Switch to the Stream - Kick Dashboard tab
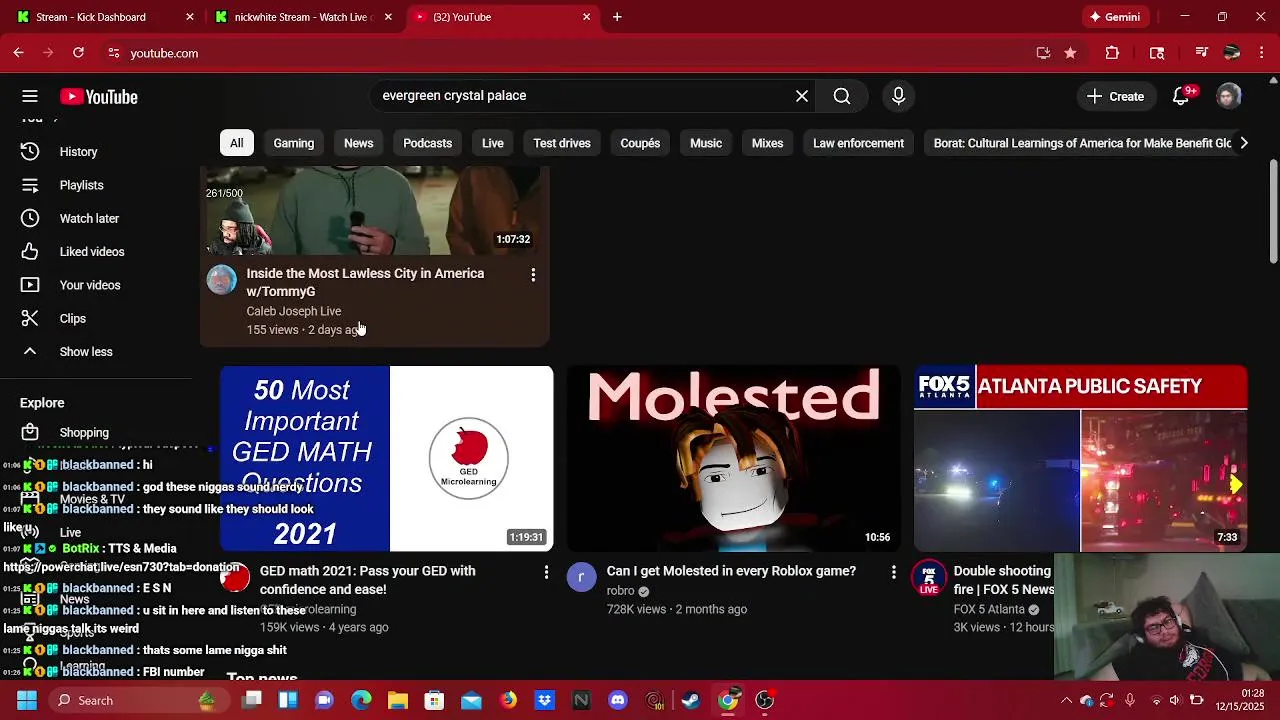Viewport: 1280px width, 720px height. (x=105, y=17)
